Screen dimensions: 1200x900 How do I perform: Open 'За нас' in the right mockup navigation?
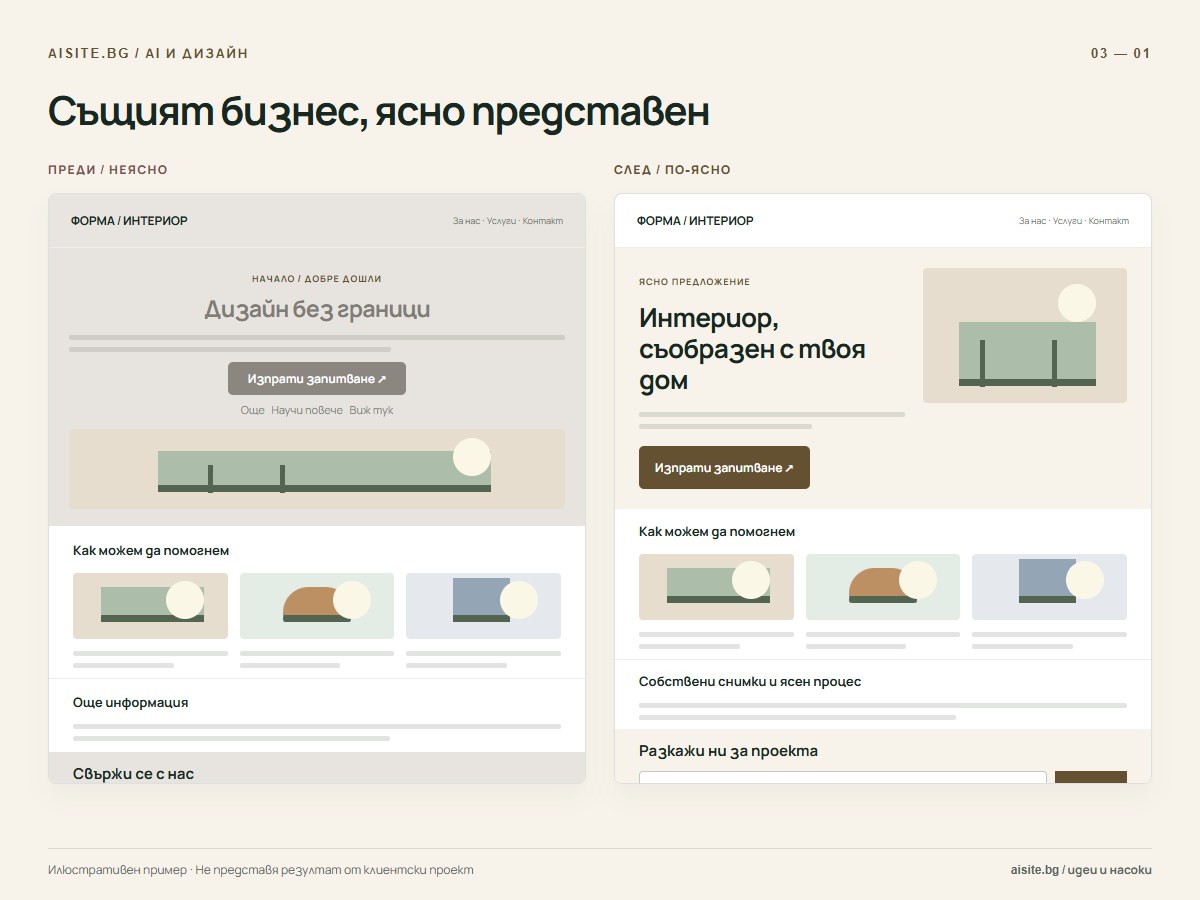coord(1032,221)
